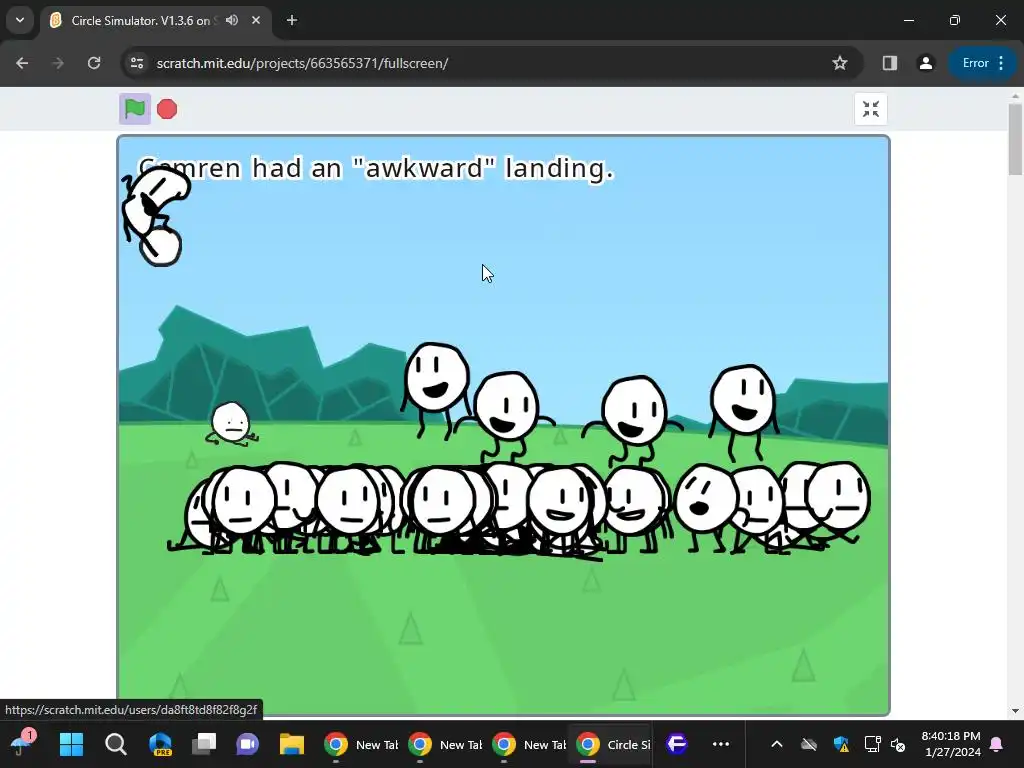Screen dimensions: 1024x768
Task: Open the Edge browser taskbar icon
Action: point(160,744)
